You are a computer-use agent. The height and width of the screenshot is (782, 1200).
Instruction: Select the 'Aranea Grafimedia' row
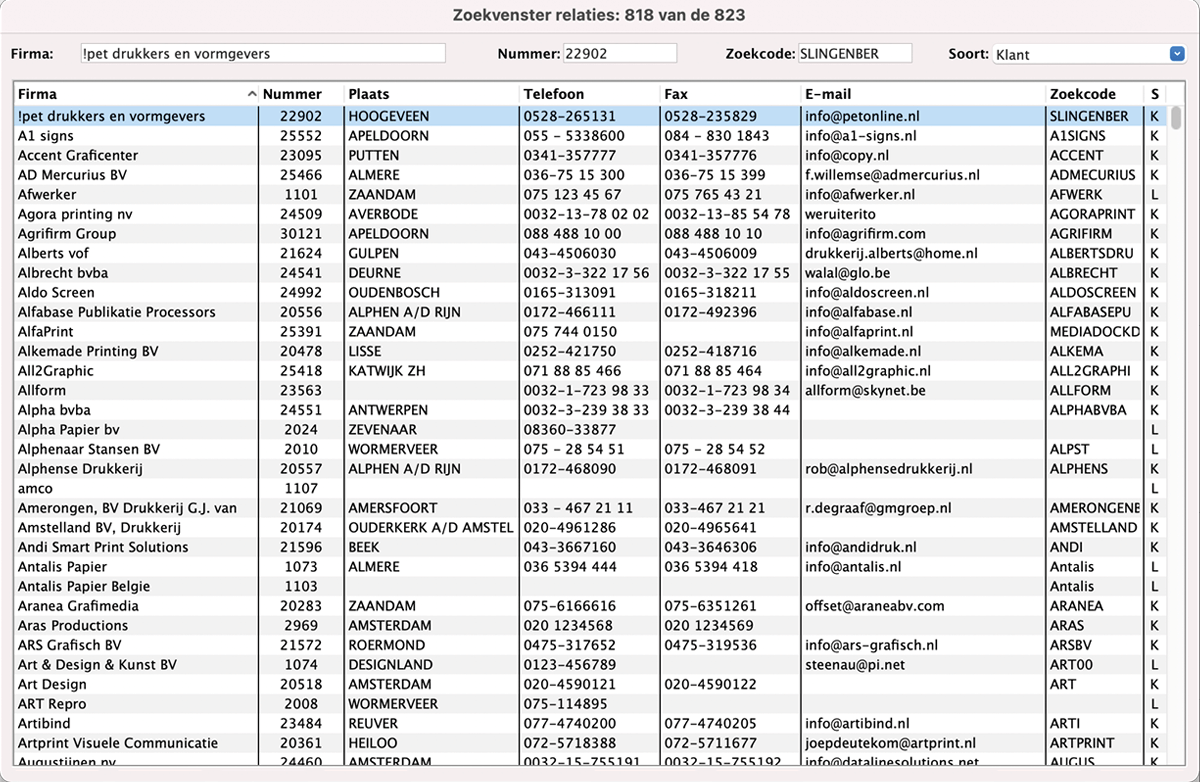592,606
